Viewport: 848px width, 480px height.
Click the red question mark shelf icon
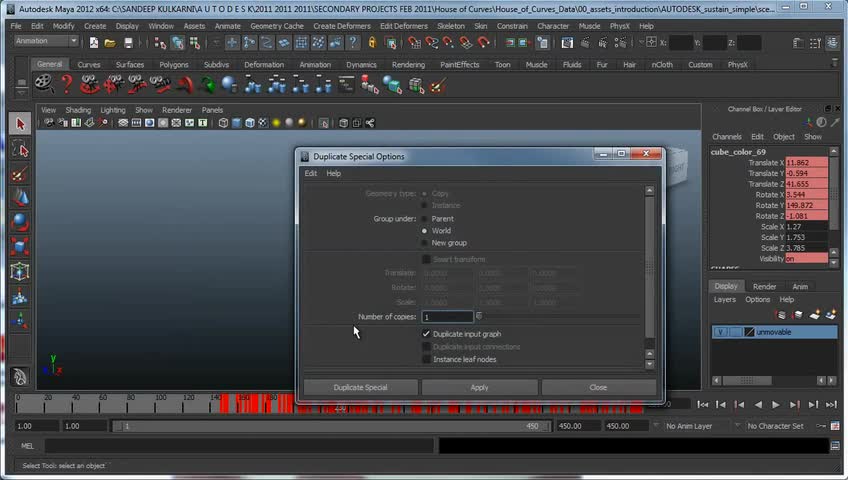coord(67,85)
